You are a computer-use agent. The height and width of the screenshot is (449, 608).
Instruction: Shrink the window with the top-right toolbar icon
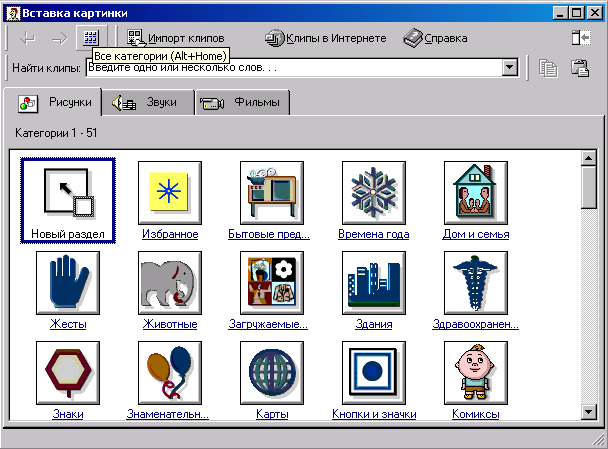[x=581, y=38]
